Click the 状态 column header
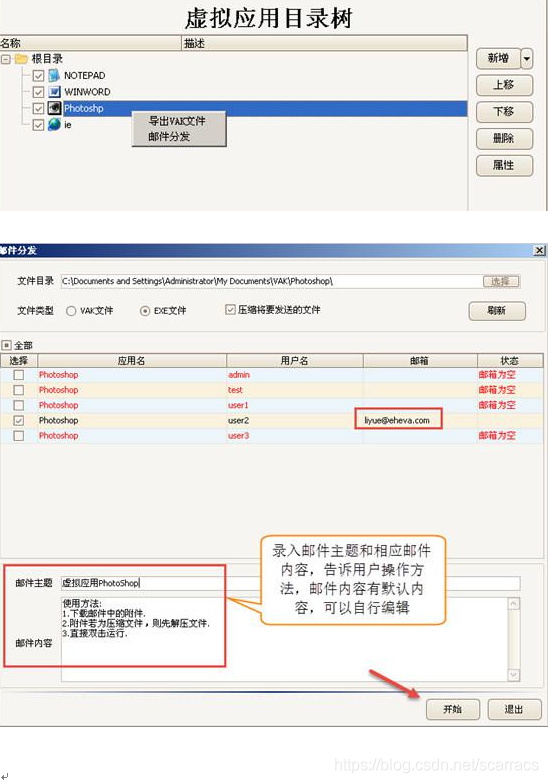This screenshot has width=548, height=783. coord(510,361)
